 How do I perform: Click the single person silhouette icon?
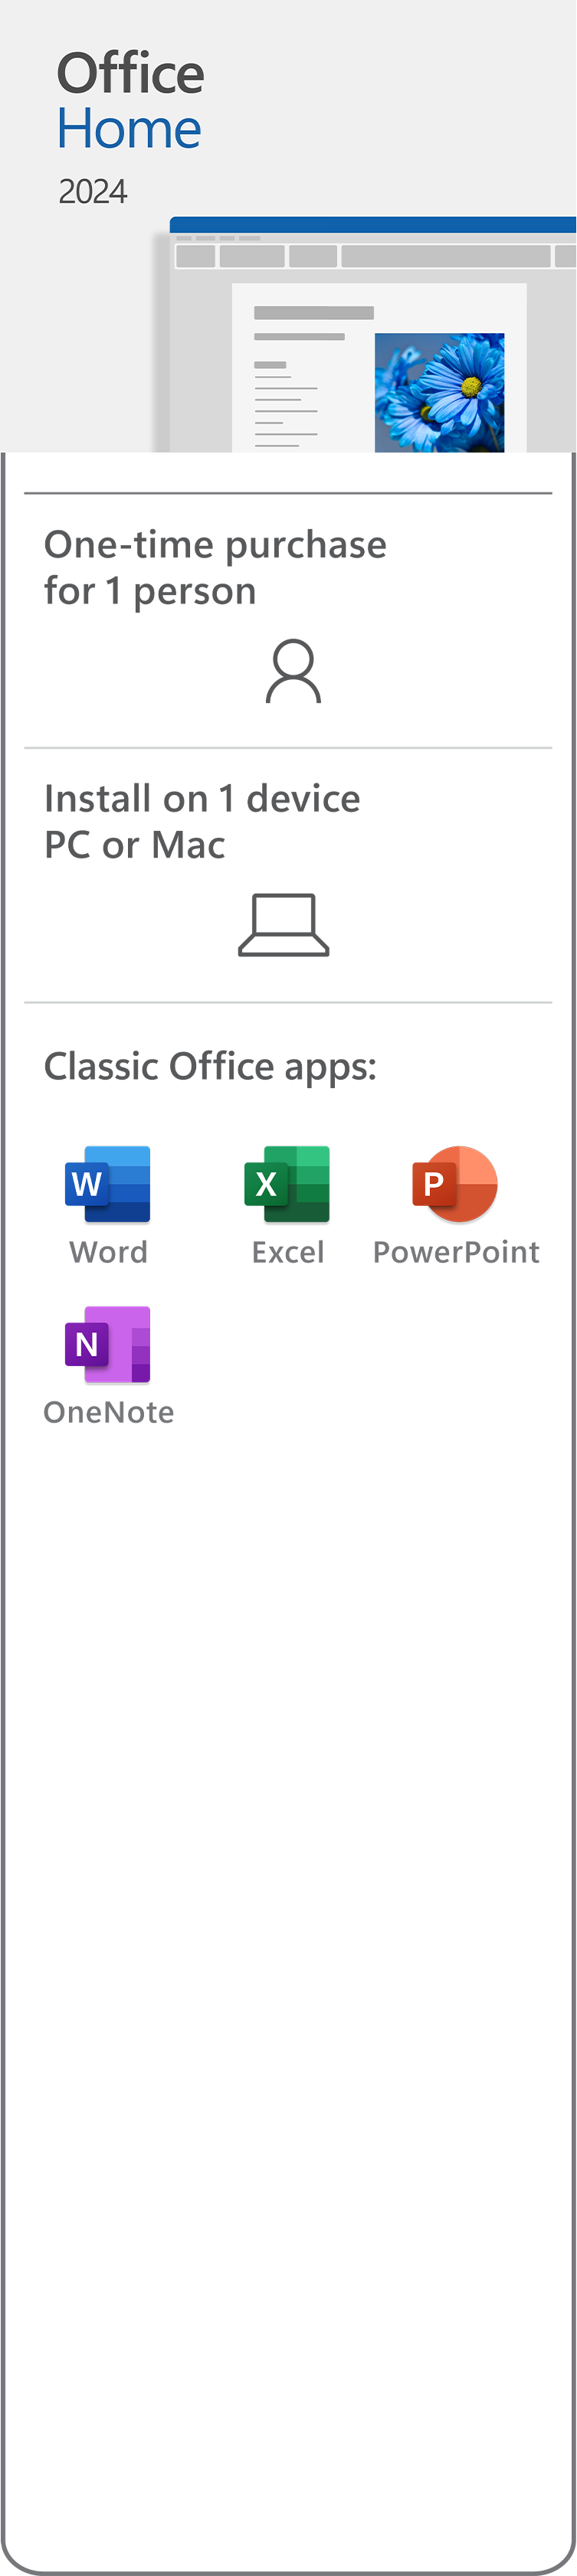click(293, 672)
